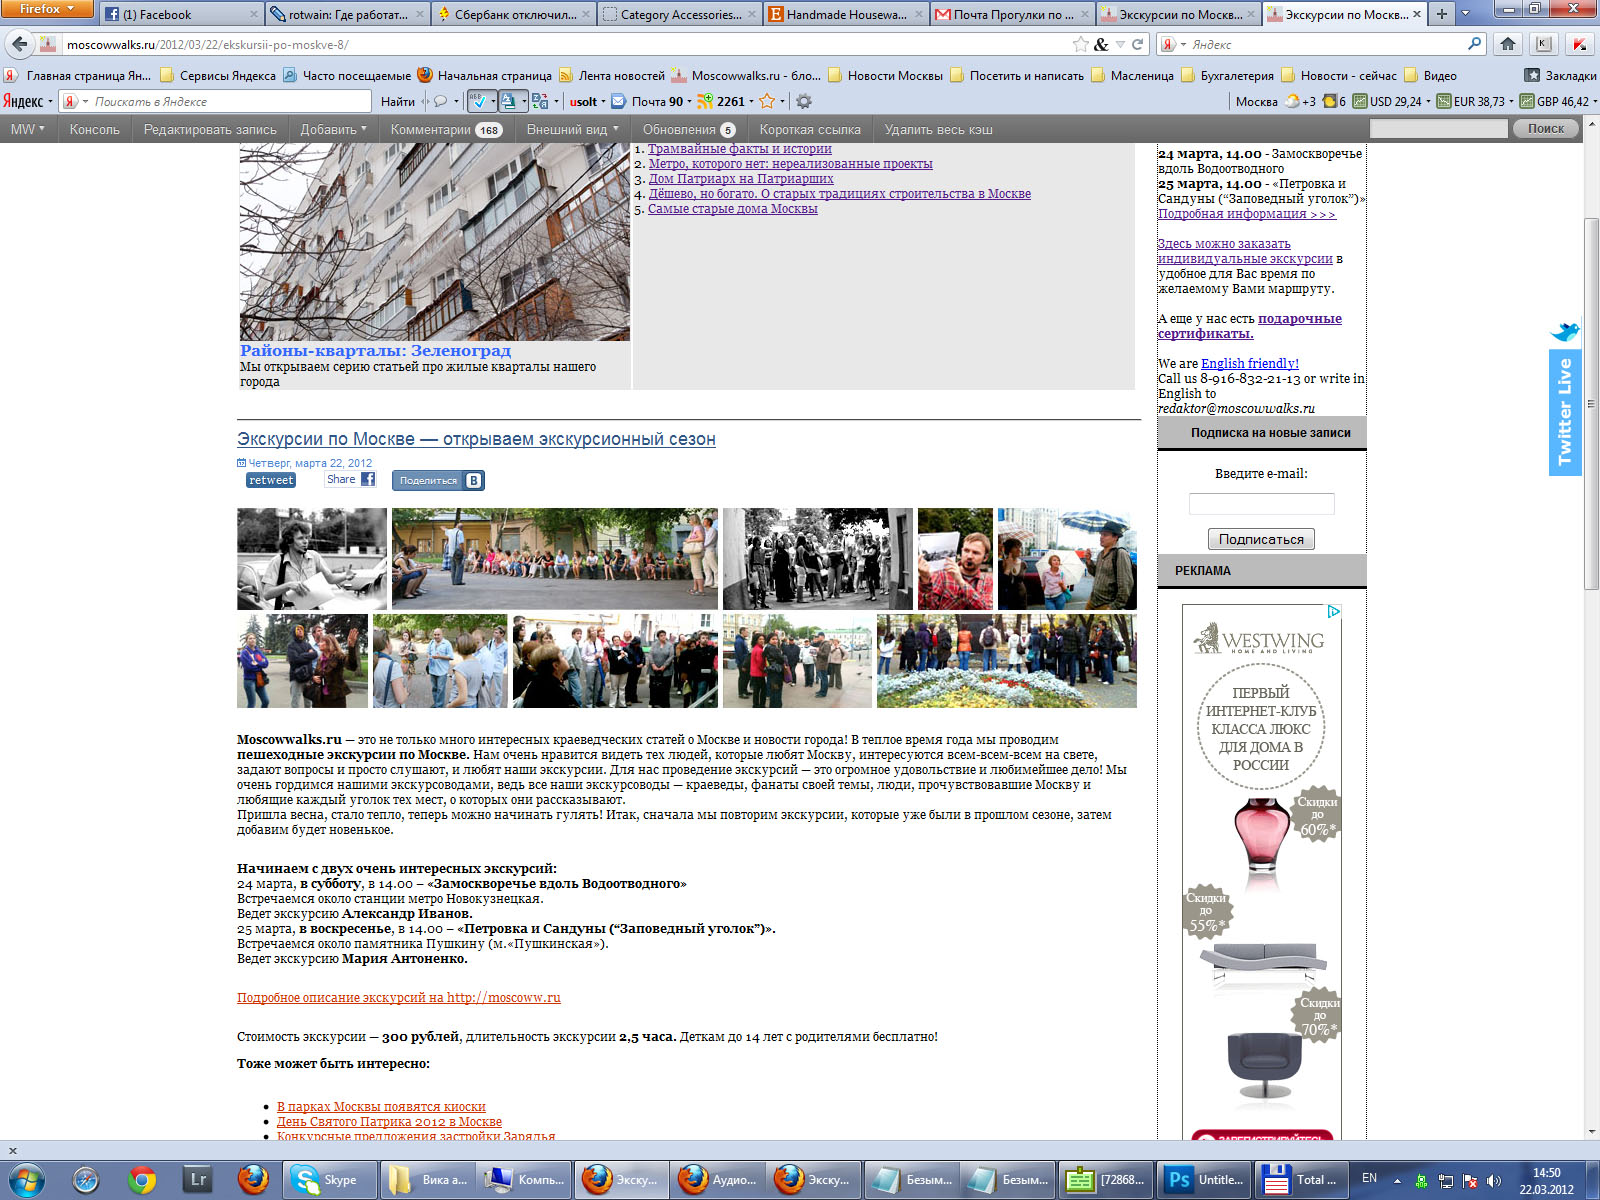The height and width of the screenshot is (1200, 1600).
Task: Open Редактировать запись in admin bar
Action: (x=210, y=129)
